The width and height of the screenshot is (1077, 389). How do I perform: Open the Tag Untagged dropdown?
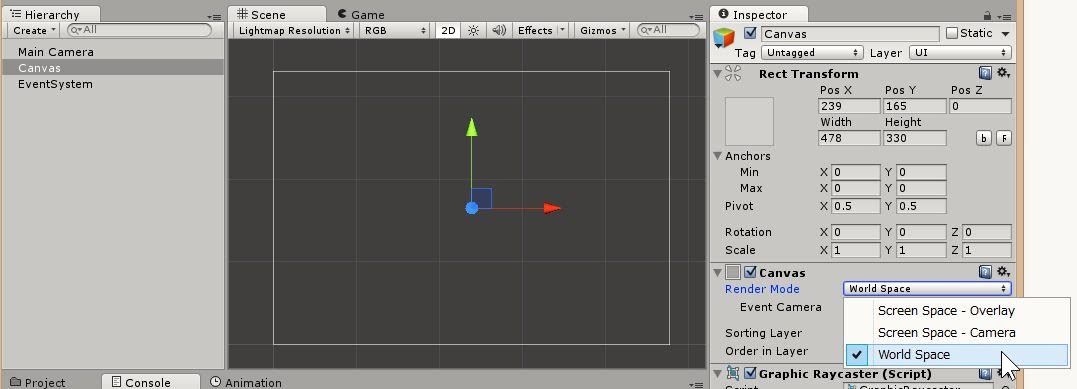[x=813, y=52]
